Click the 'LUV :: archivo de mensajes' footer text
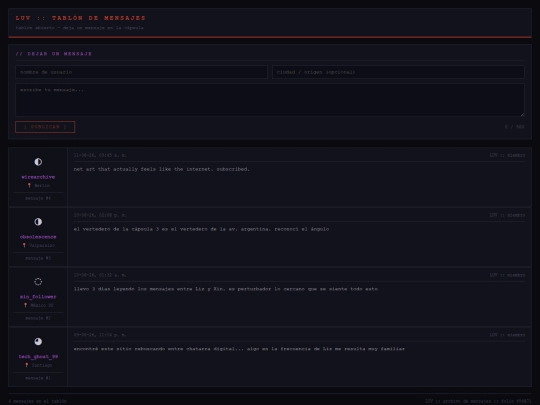 coord(478,401)
